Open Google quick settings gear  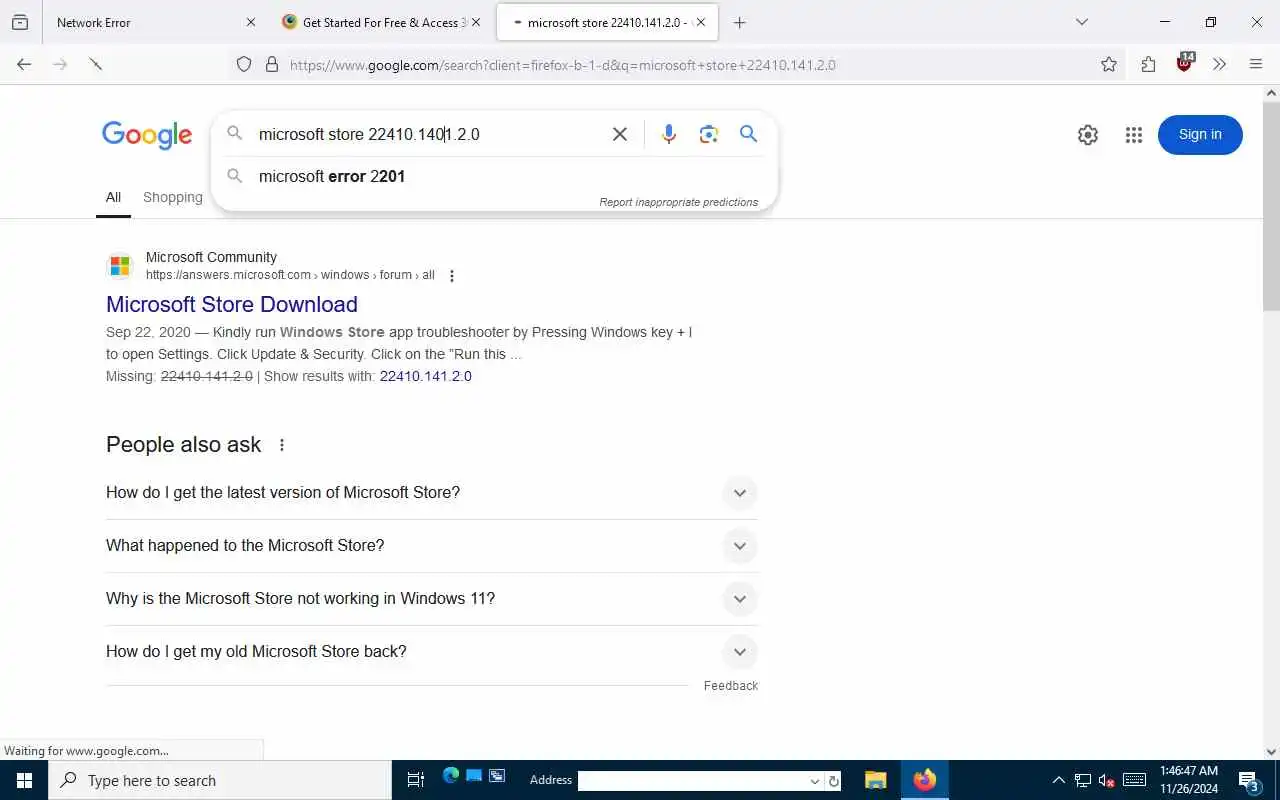coord(1088,135)
